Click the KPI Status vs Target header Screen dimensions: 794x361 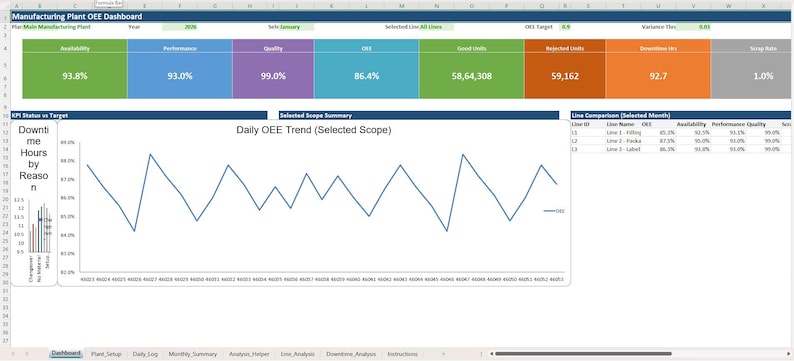pos(139,115)
